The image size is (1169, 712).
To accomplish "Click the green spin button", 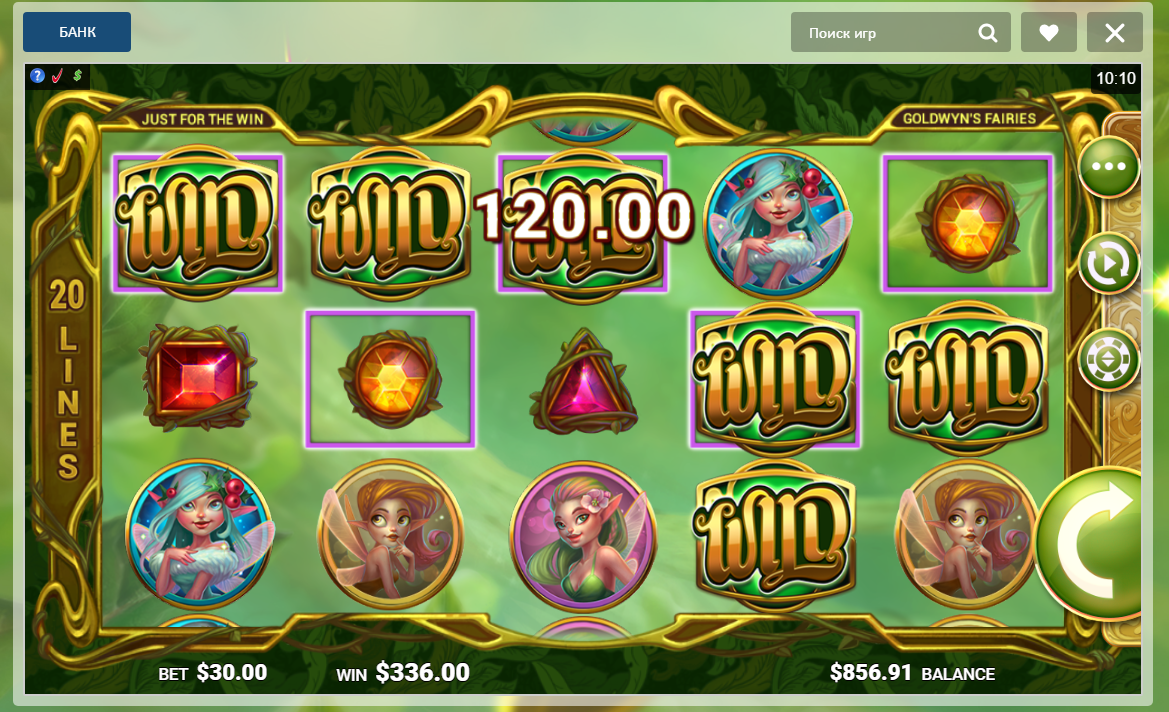I will 1090,543.
